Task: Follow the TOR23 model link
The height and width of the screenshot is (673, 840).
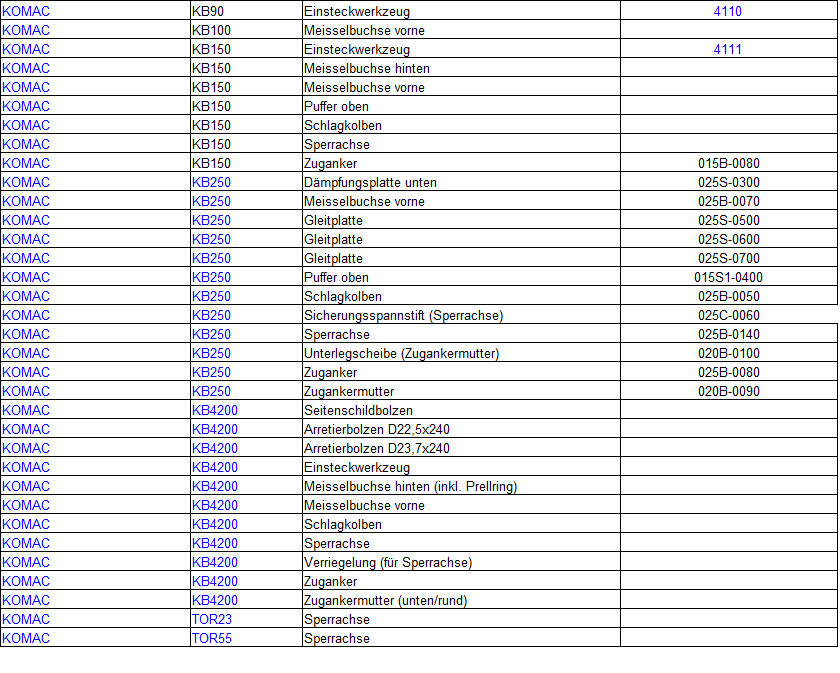Action: [x=212, y=619]
